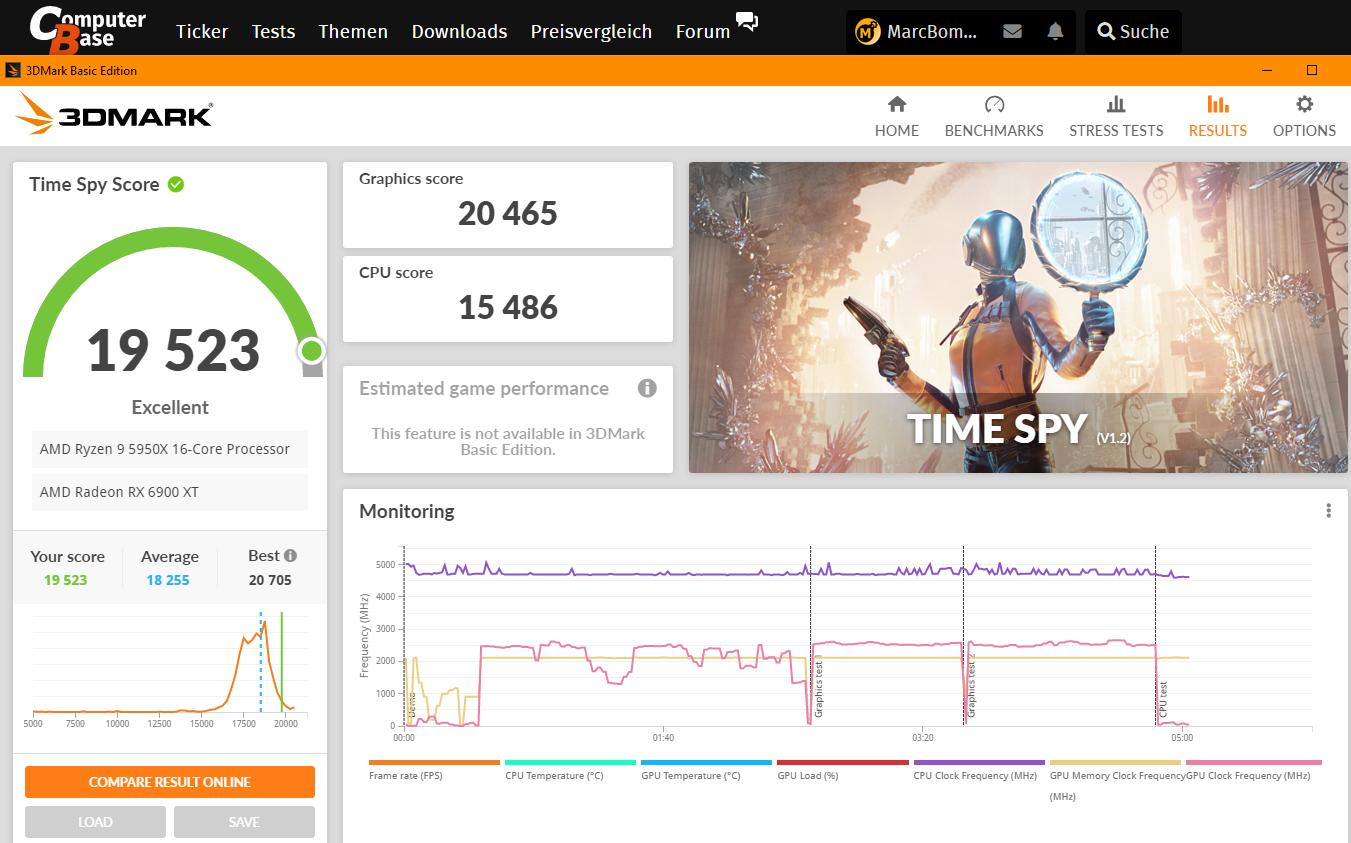Click the ComputerBase site logo
The image size is (1351, 843).
click(x=88, y=29)
